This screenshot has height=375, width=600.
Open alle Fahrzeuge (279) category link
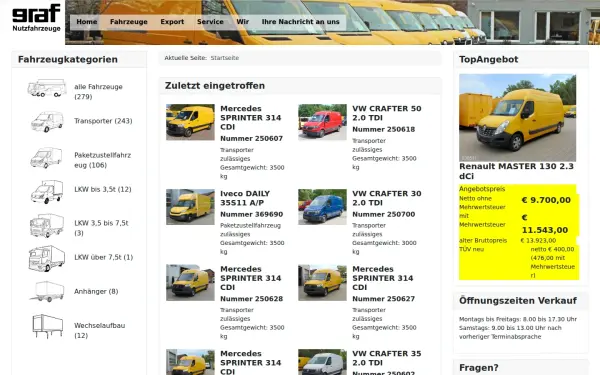pos(98,91)
